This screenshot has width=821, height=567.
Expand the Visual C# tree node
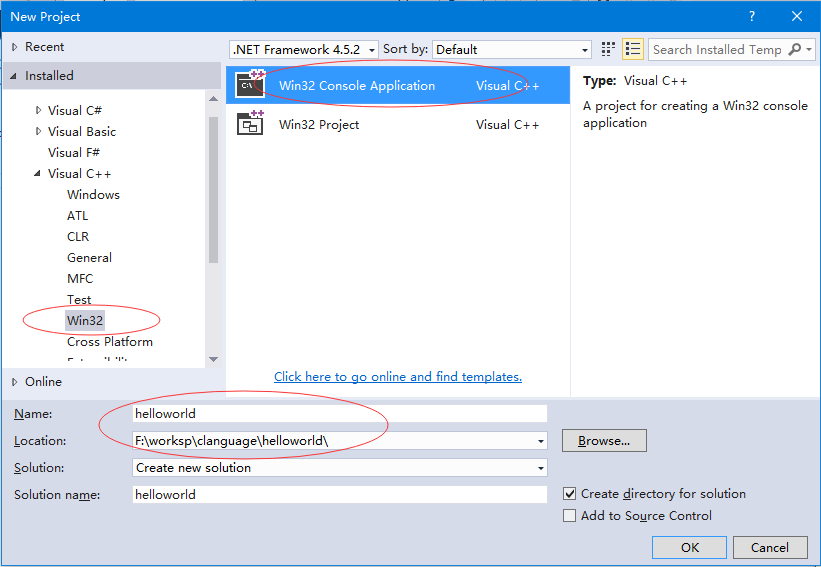click(x=39, y=111)
